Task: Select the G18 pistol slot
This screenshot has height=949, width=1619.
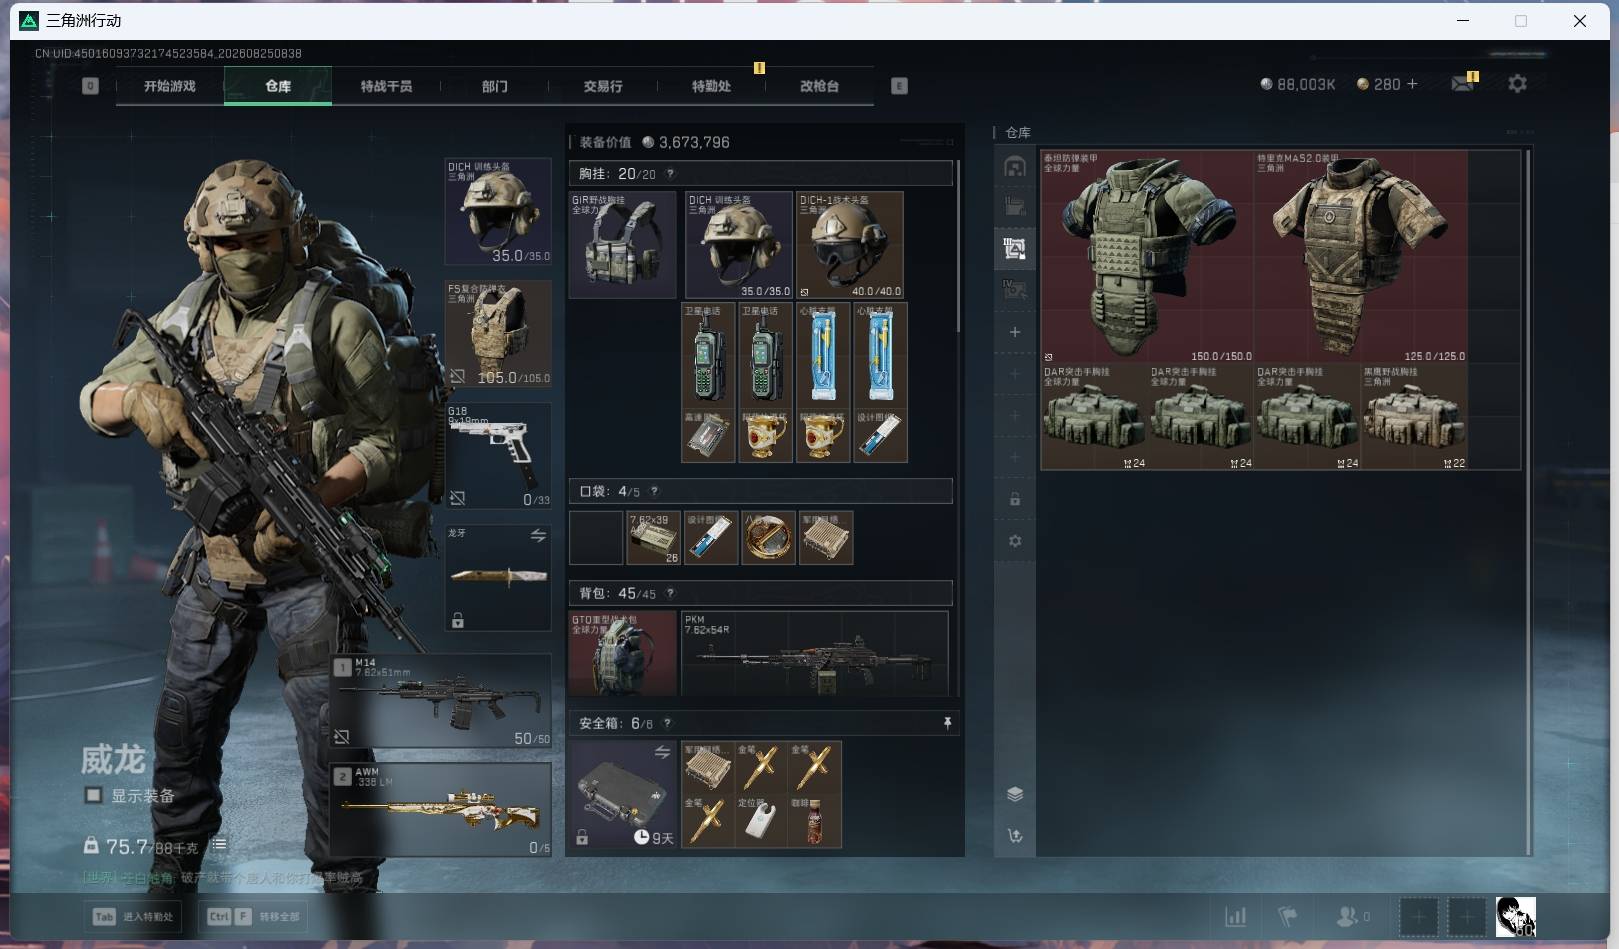Action: click(498, 456)
